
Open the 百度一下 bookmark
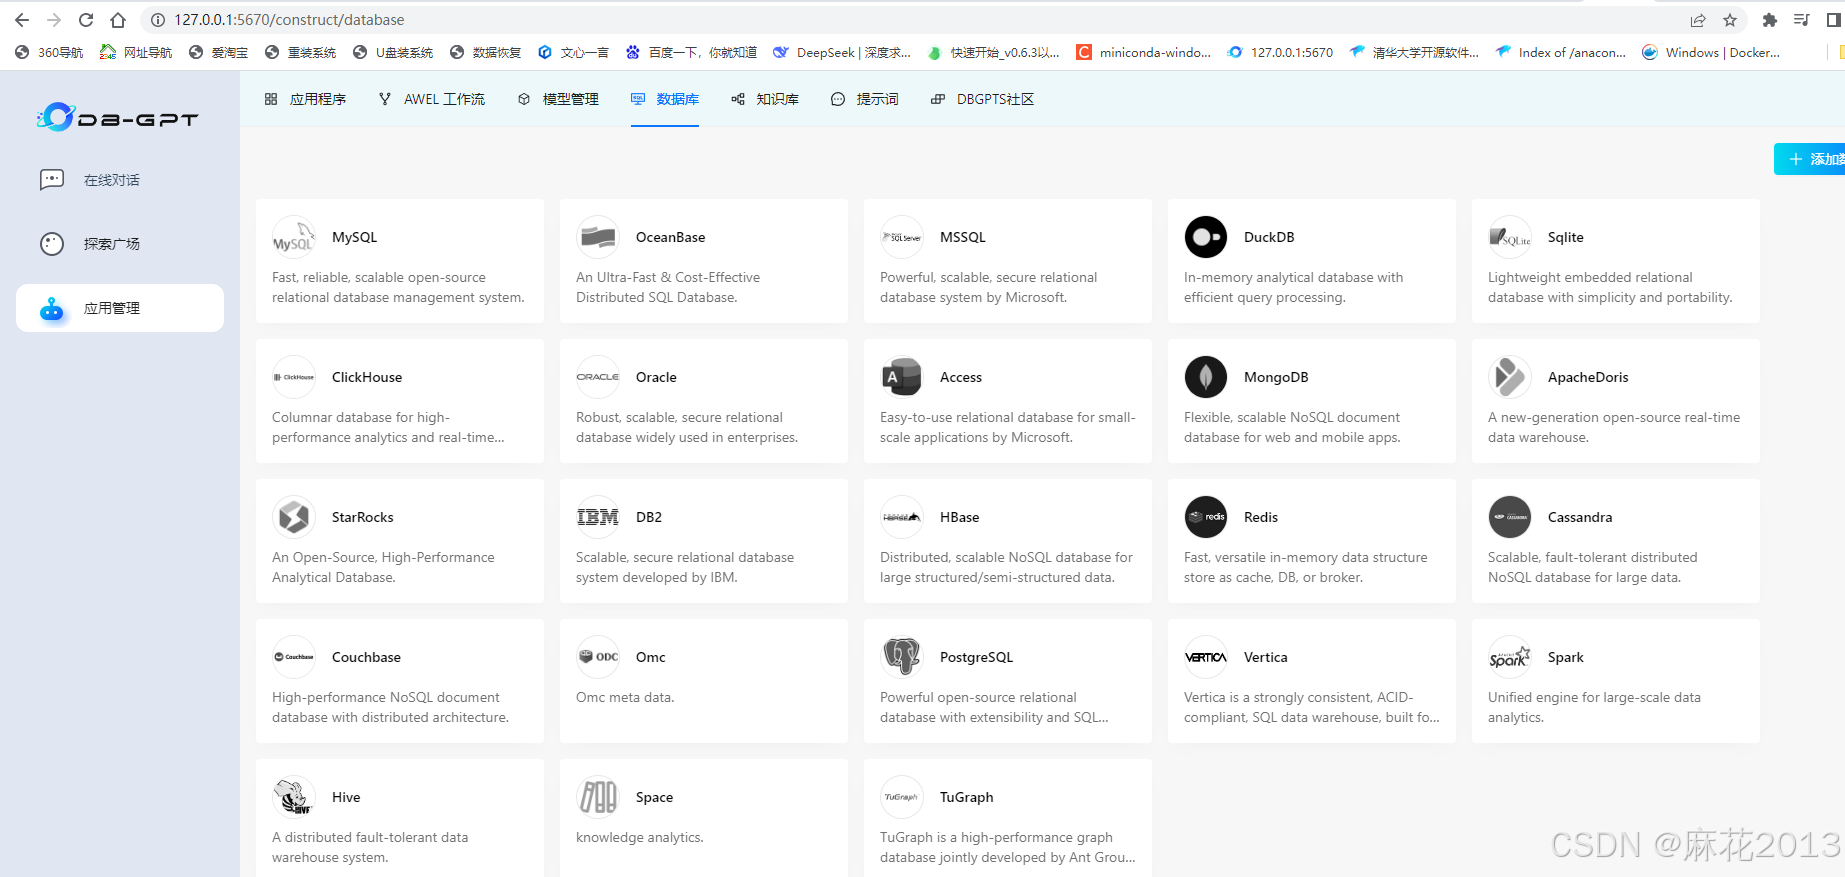click(691, 52)
